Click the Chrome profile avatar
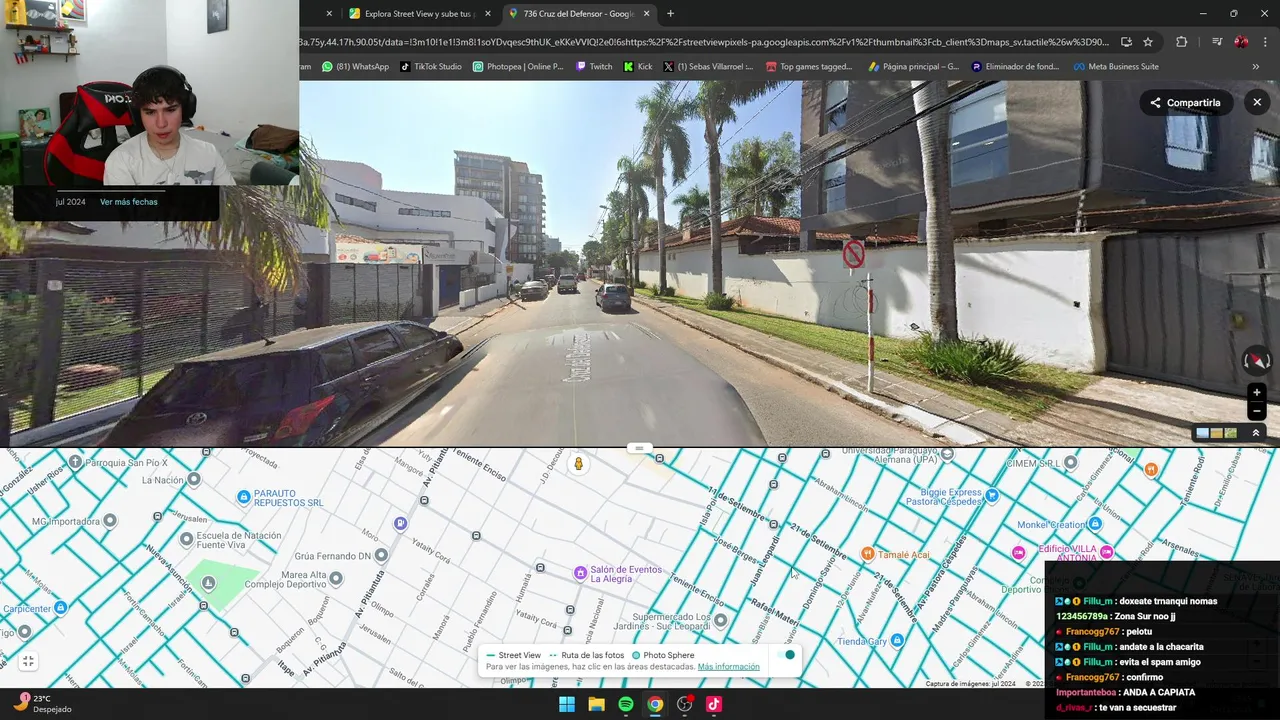Viewport: 1280px width, 720px height. point(1241,42)
